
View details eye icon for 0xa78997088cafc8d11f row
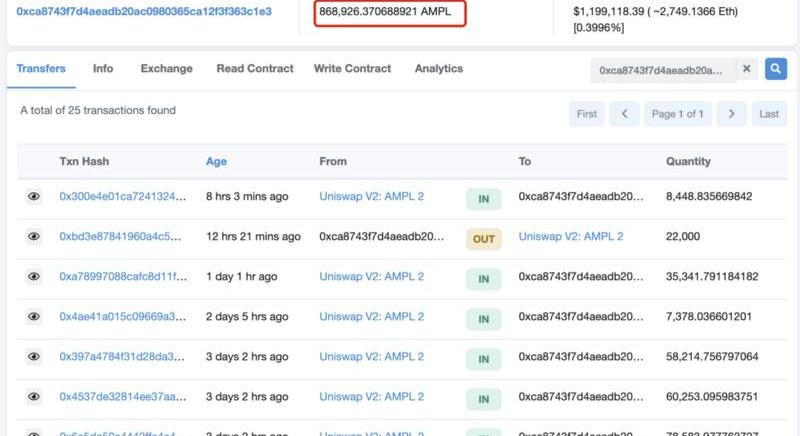(34, 276)
